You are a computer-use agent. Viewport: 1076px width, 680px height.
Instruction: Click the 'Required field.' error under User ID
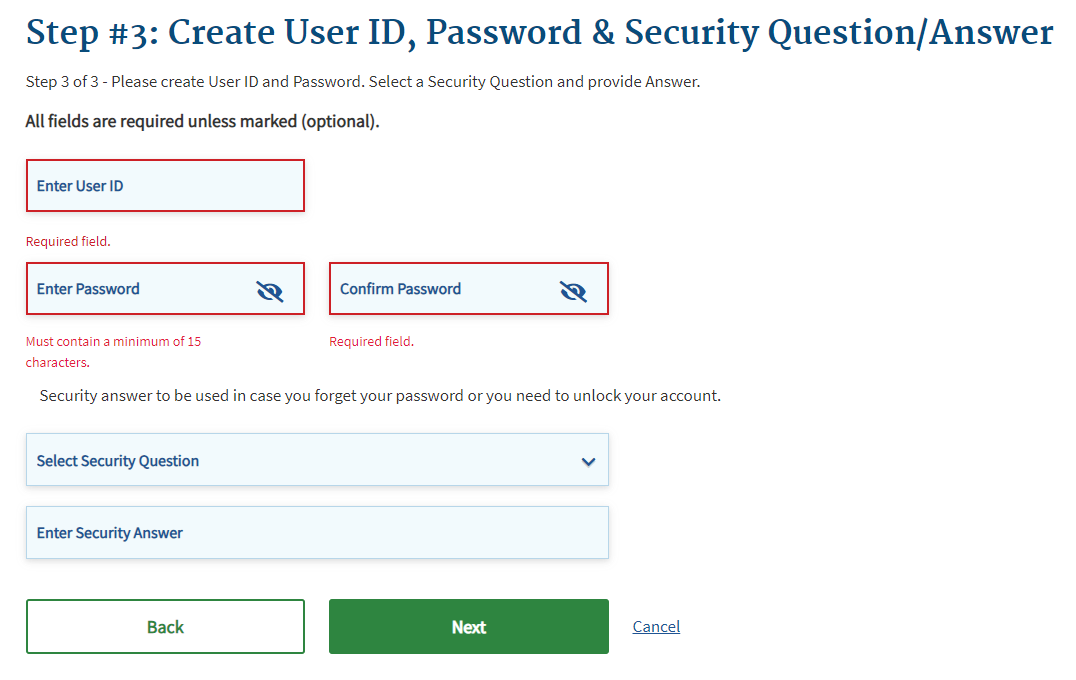pyautogui.click(x=68, y=242)
